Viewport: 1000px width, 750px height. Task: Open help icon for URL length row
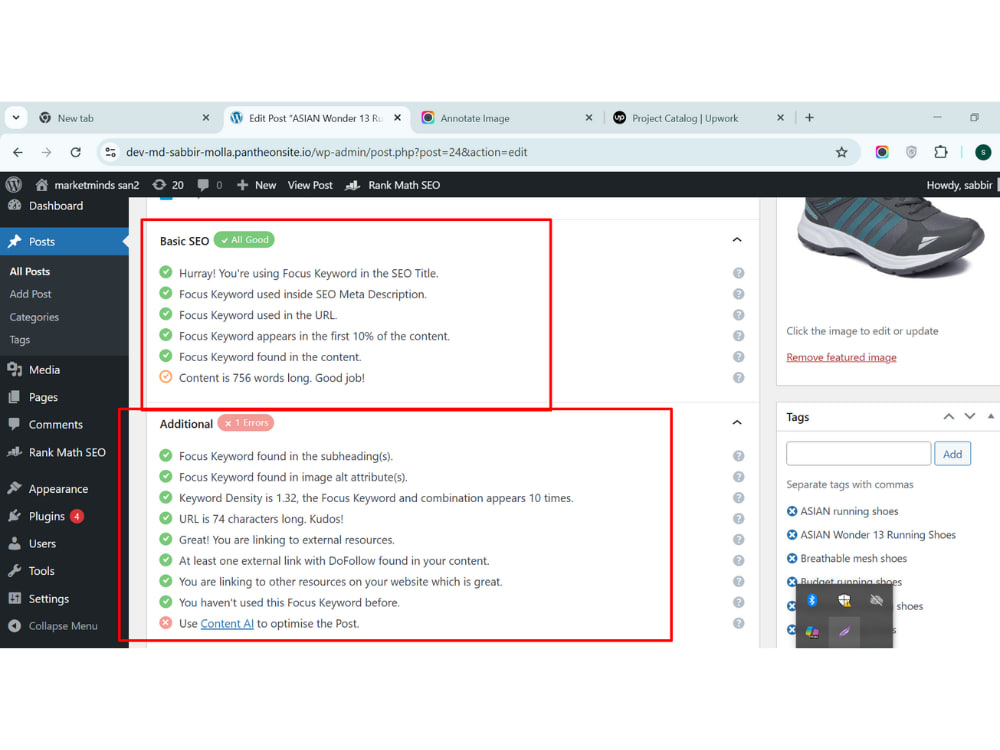[x=739, y=518]
